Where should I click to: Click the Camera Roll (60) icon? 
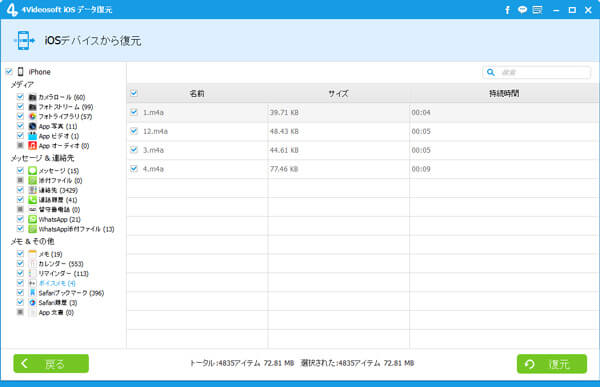point(33,97)
